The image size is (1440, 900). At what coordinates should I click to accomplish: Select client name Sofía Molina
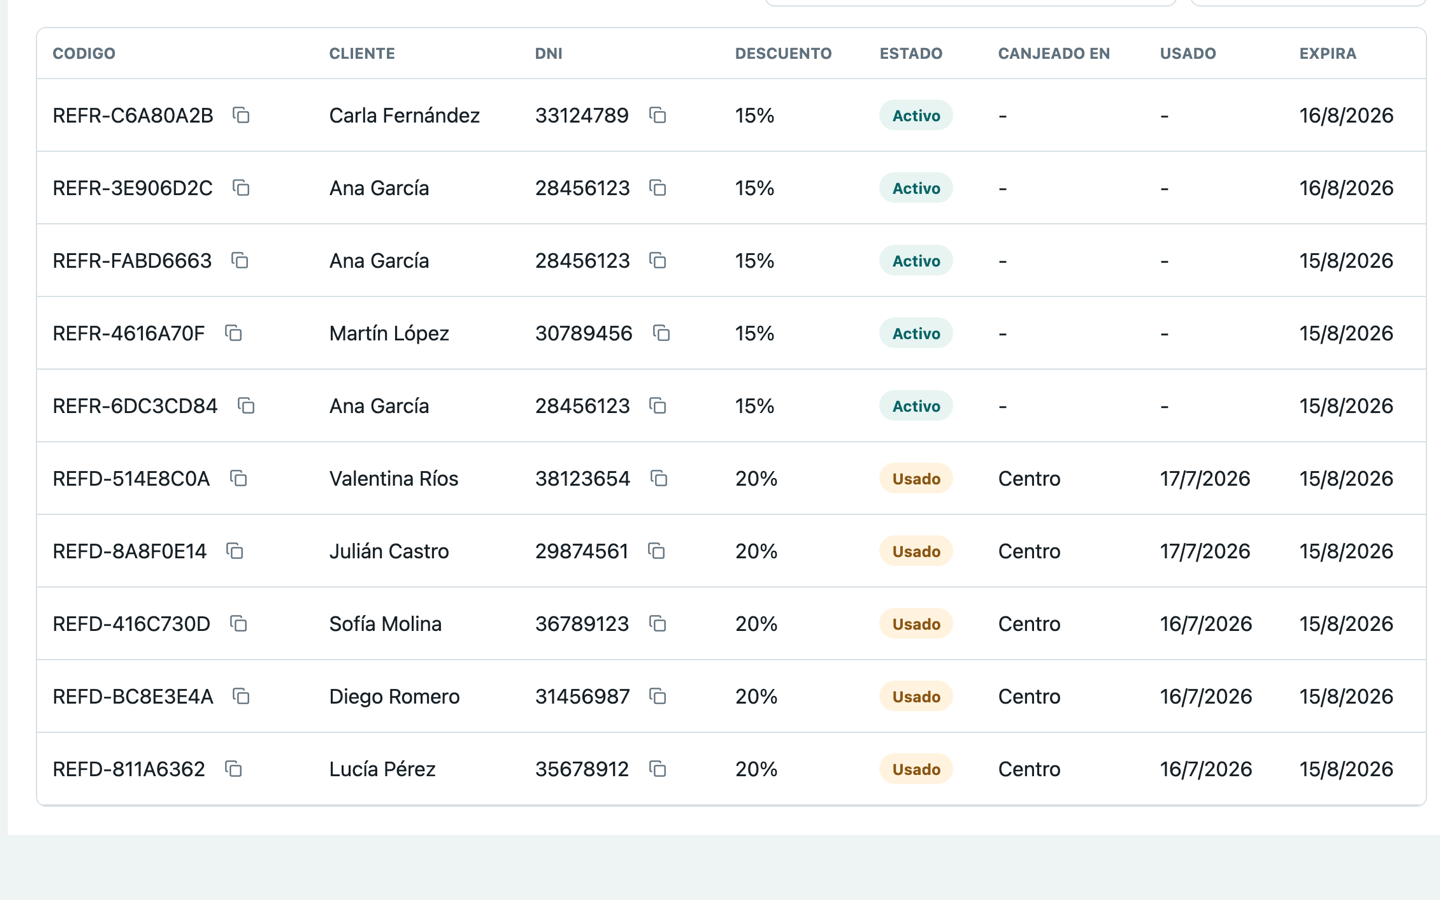[x=385, y=624]
